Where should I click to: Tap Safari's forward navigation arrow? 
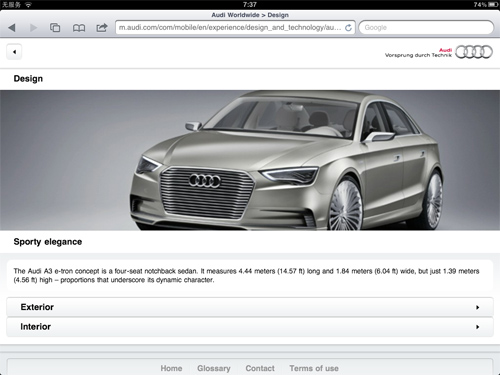pyautogui.click(x=33, y=28)
